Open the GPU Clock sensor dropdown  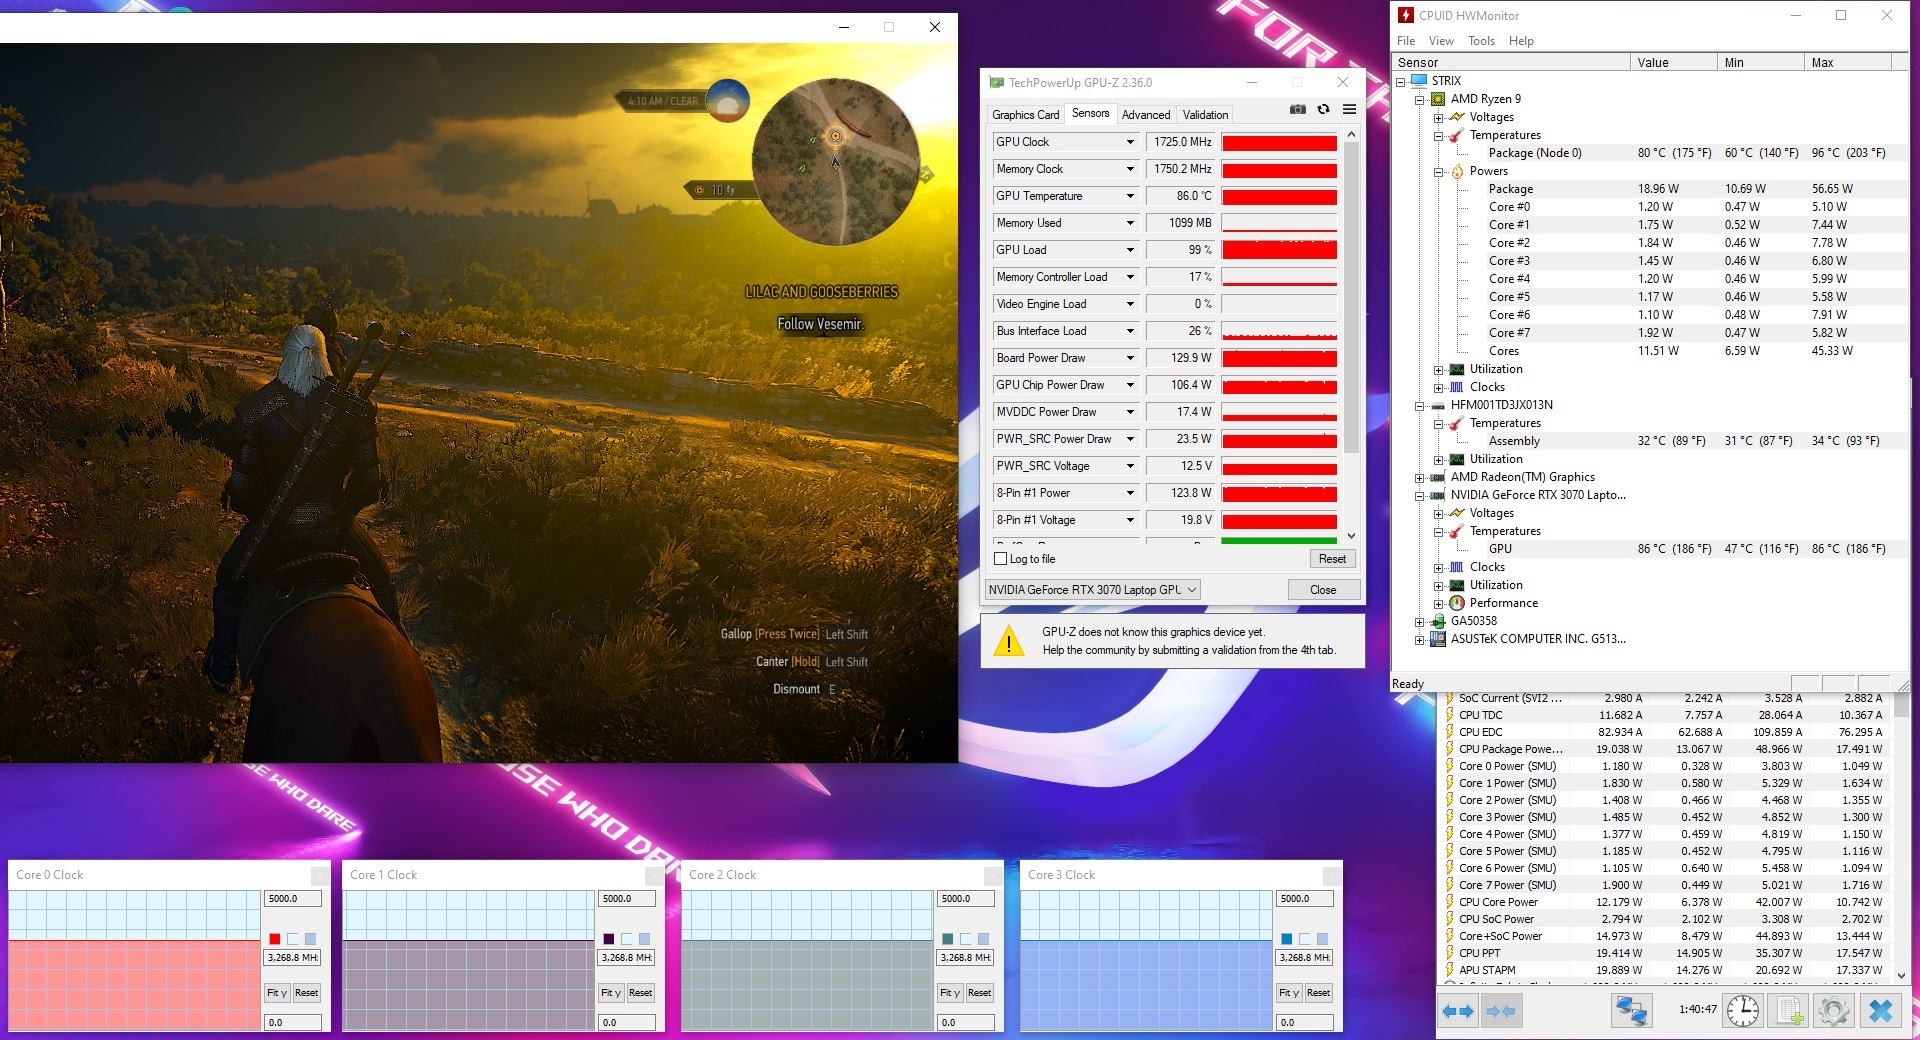(x=1130, y=142)
